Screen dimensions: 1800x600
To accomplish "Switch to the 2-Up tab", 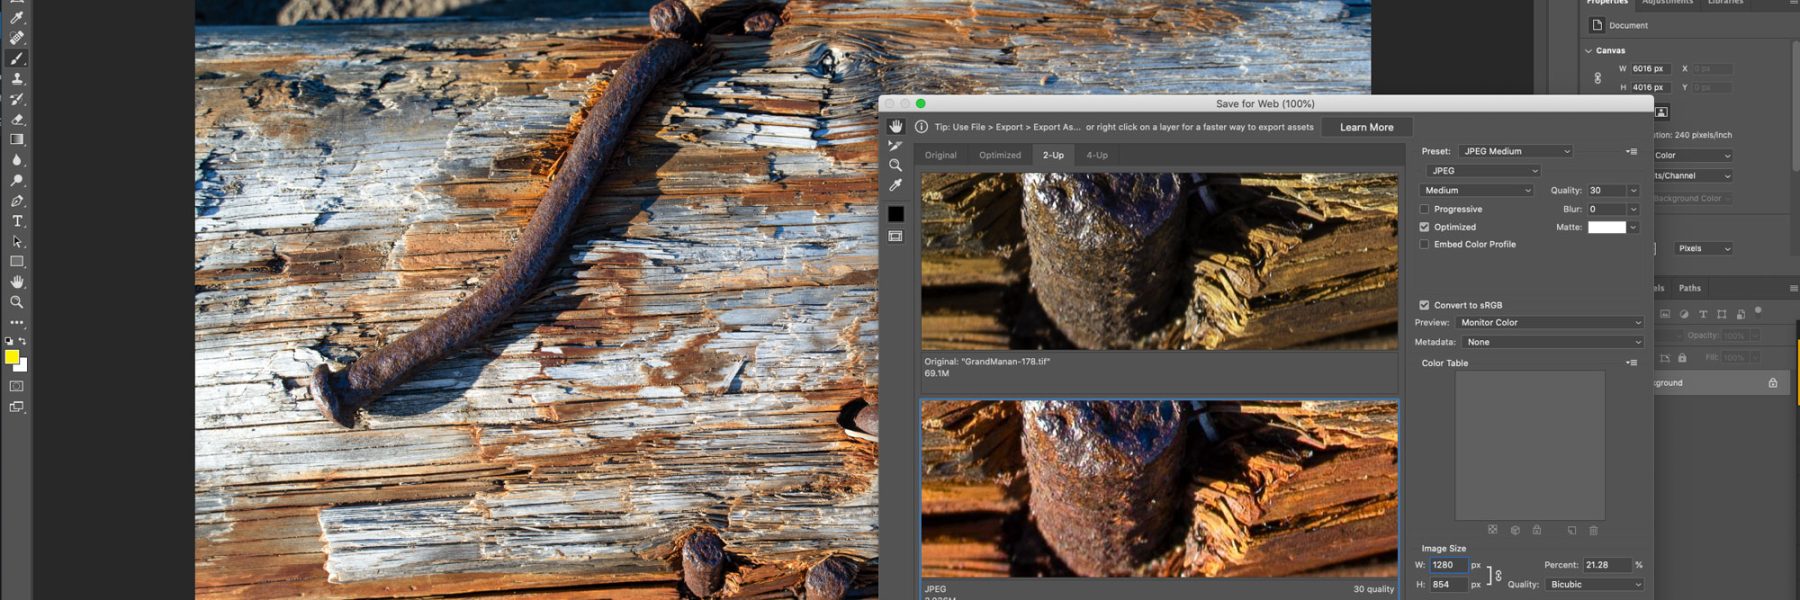I will [x=1053, y=155].
